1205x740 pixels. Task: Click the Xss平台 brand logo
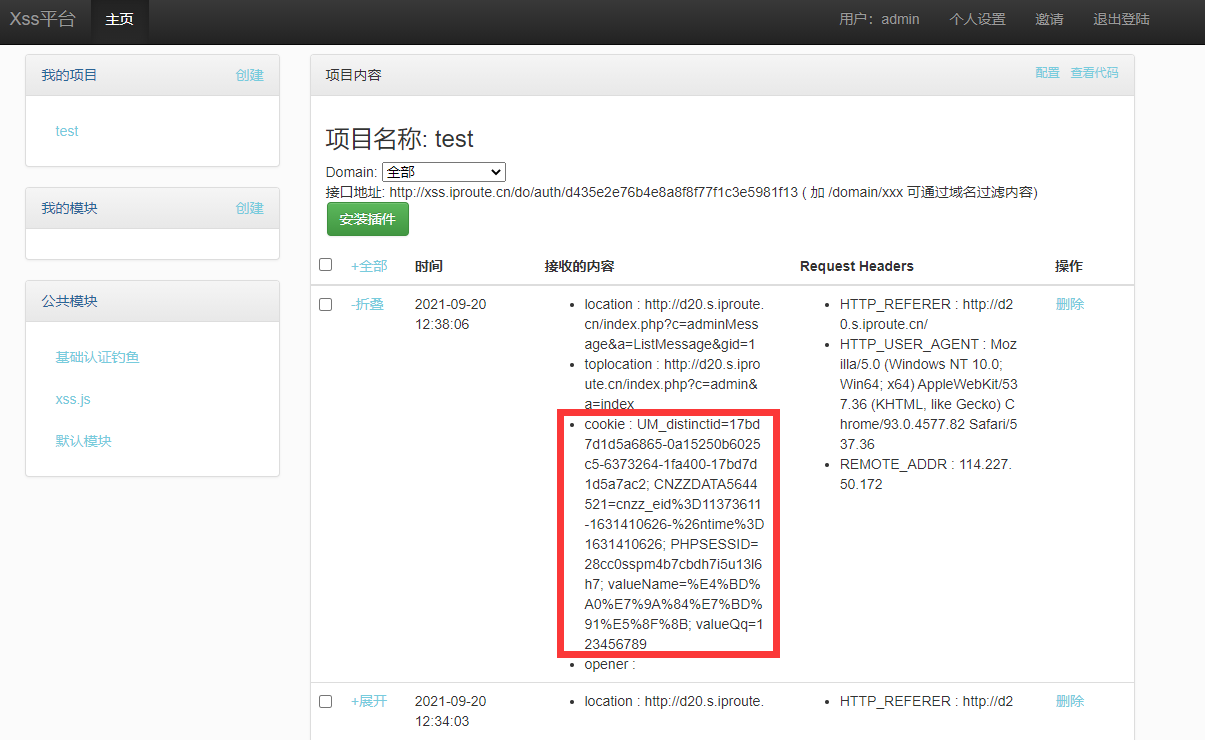(42, 19)
